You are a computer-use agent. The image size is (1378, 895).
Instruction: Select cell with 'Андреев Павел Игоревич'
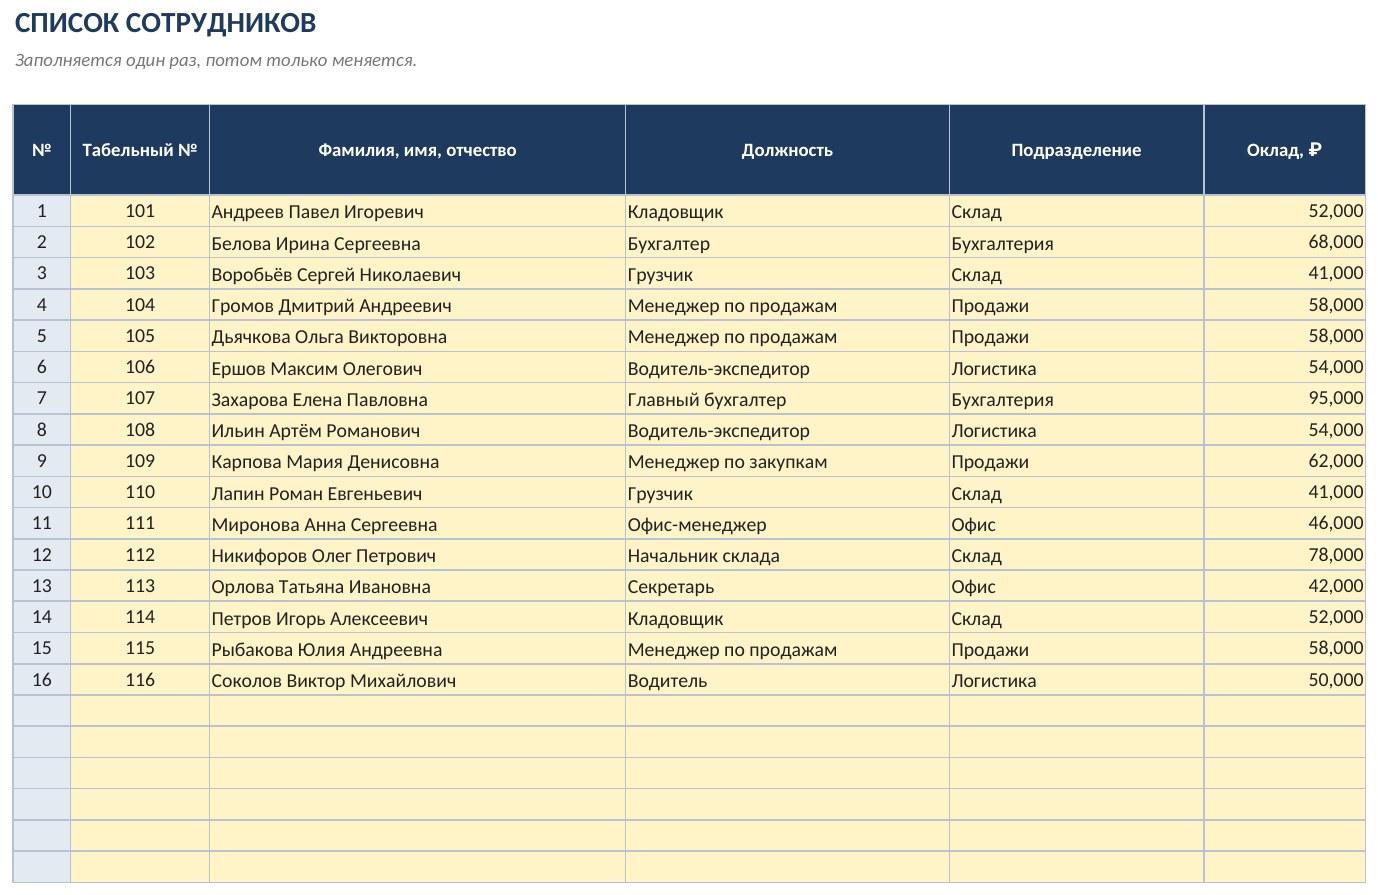417,211
